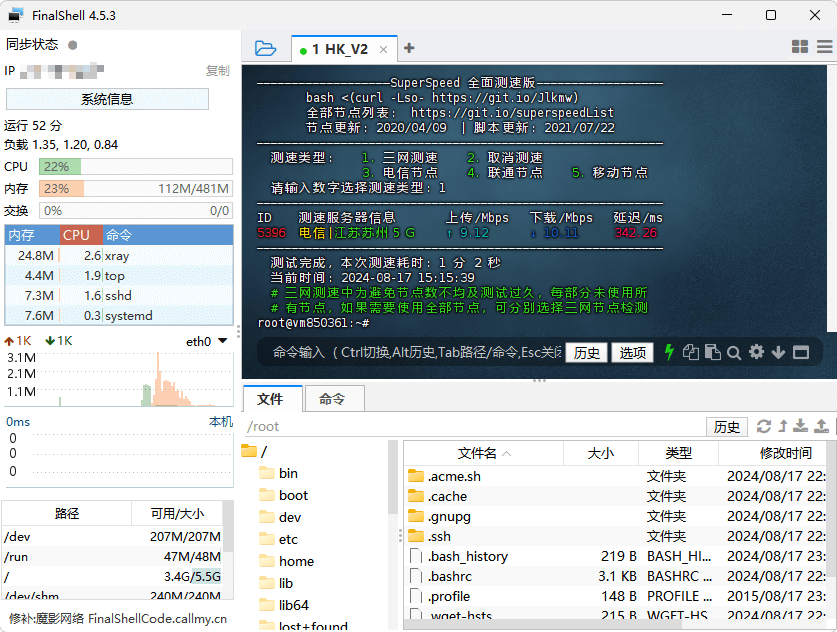
Task: Click the copy icon in command bar
Action: click(691, 352)
